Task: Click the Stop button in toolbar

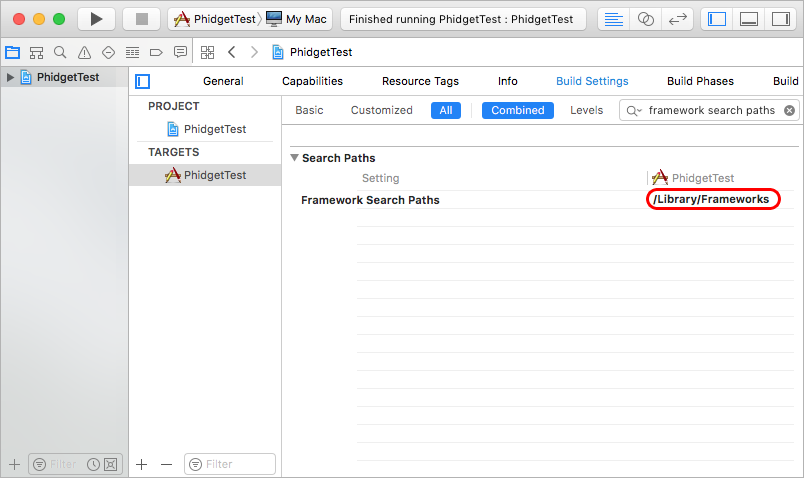Action: click(141, 19)
